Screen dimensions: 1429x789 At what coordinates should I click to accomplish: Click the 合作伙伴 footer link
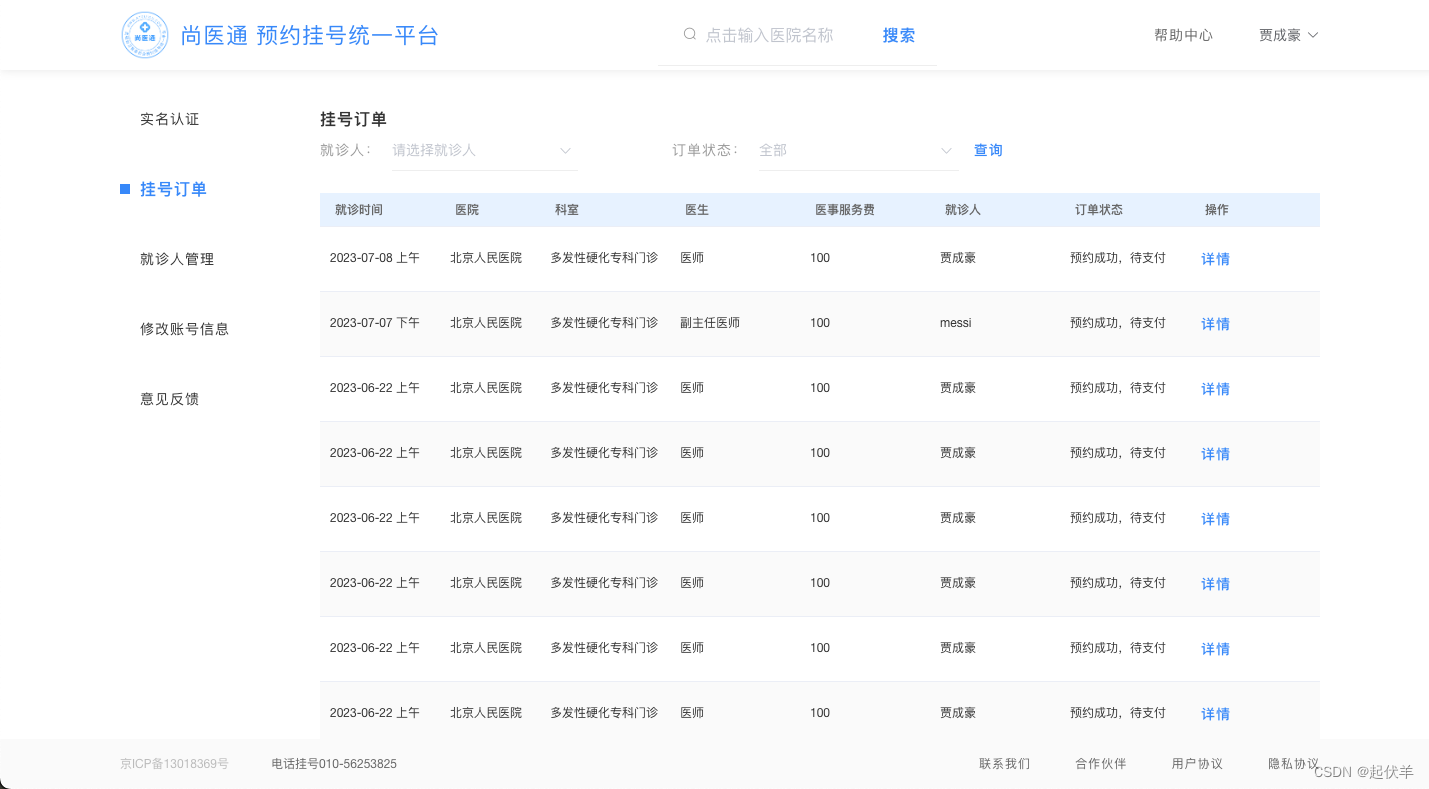(x=1101, y=764)
